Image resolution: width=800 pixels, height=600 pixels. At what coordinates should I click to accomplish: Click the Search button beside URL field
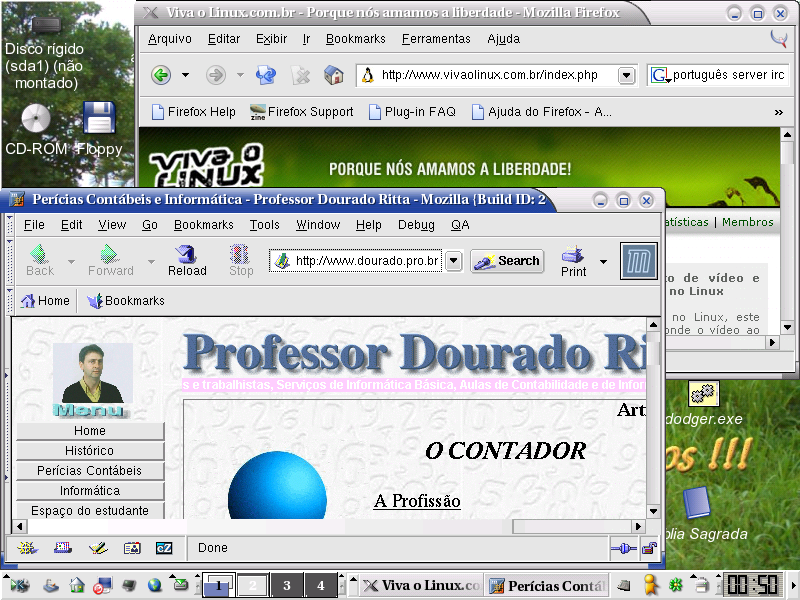click(507, 261)
